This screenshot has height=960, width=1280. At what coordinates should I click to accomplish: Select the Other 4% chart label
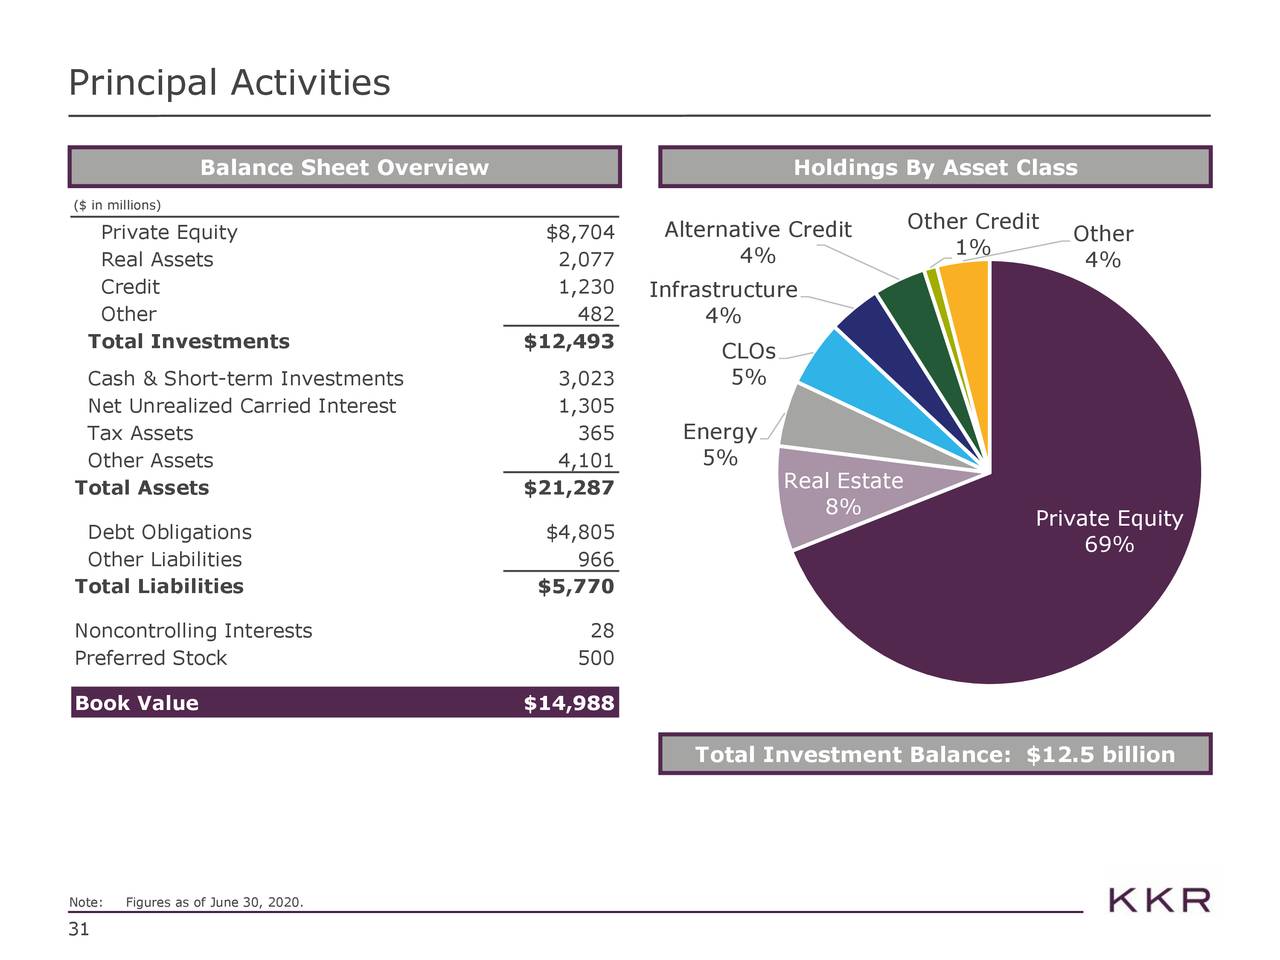(x=1103, y=247)
